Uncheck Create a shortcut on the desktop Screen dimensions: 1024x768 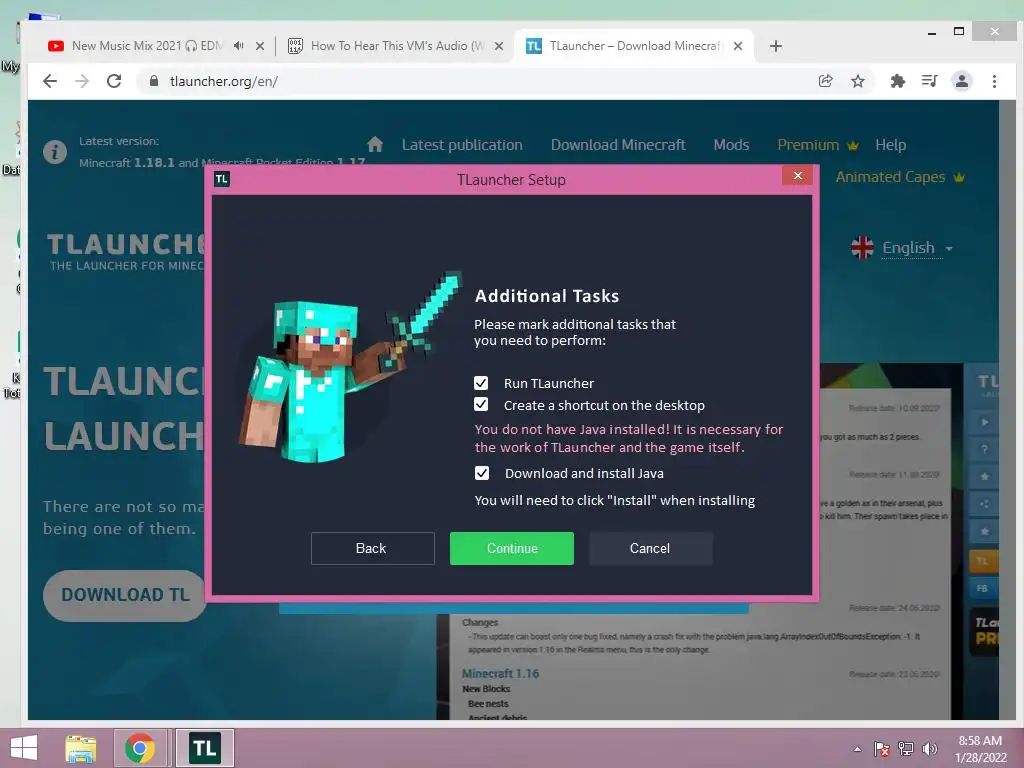481,404
